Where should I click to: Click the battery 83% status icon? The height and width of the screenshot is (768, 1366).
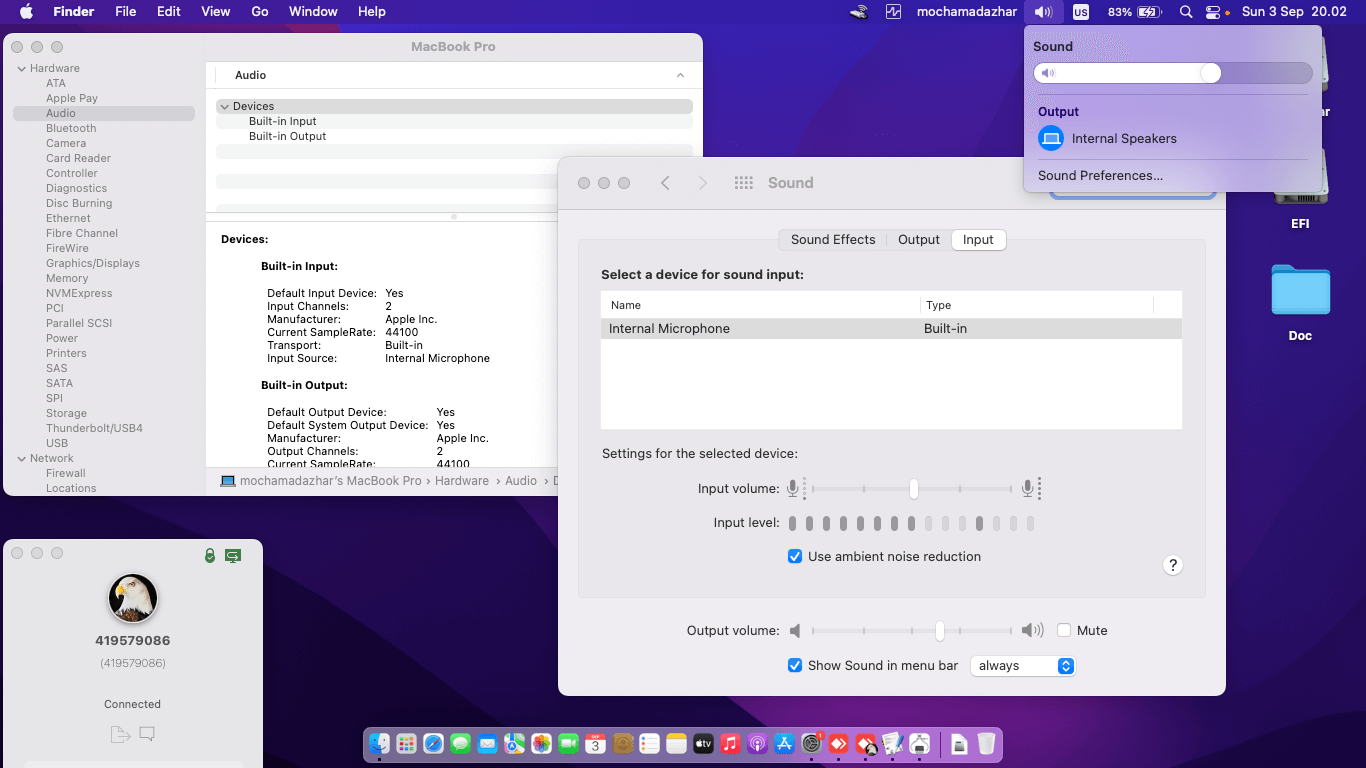tap(1134, 12)
